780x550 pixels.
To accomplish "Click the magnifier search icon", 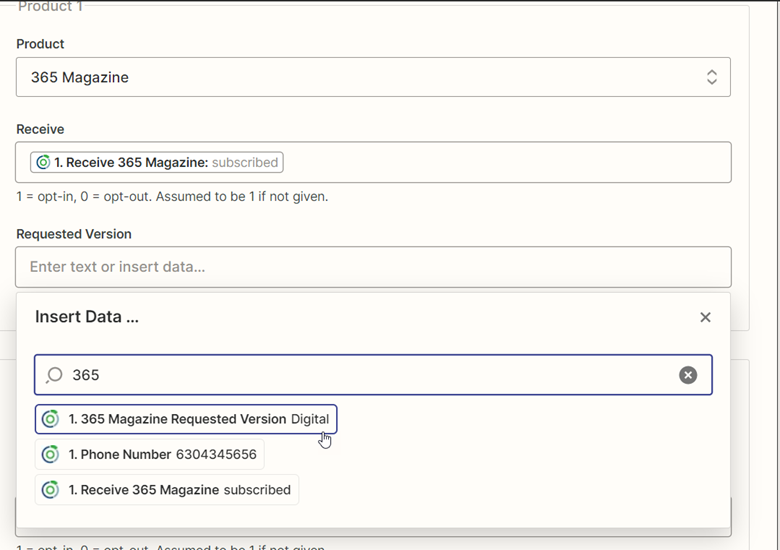I will tap(55, 375).
